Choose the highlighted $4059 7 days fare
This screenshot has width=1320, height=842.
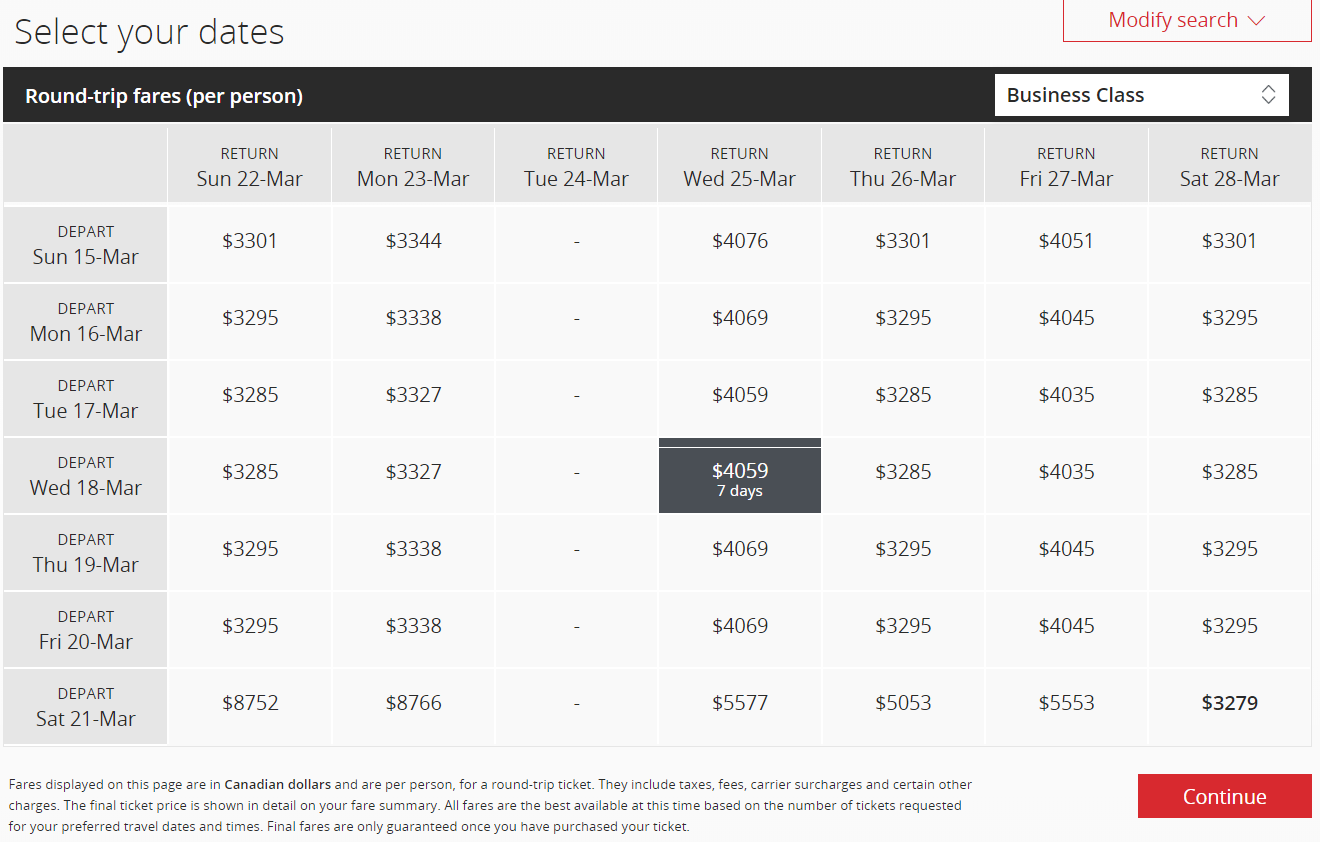click(x=740, y=479)
